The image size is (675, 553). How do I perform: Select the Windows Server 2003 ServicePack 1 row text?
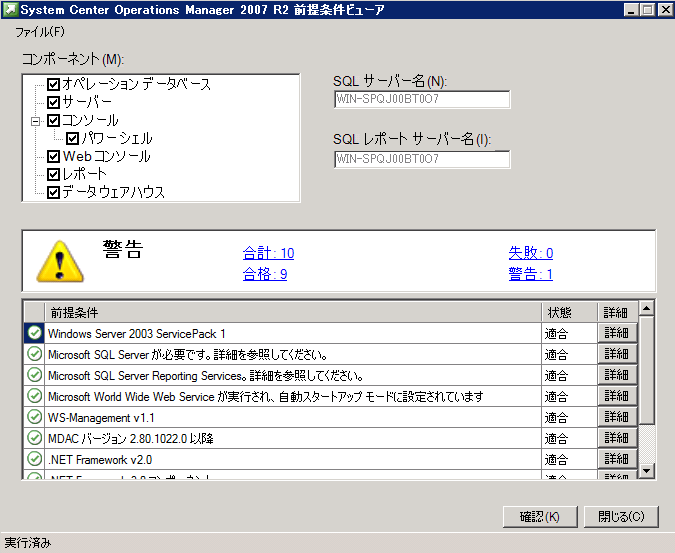(x=136, y=334)
